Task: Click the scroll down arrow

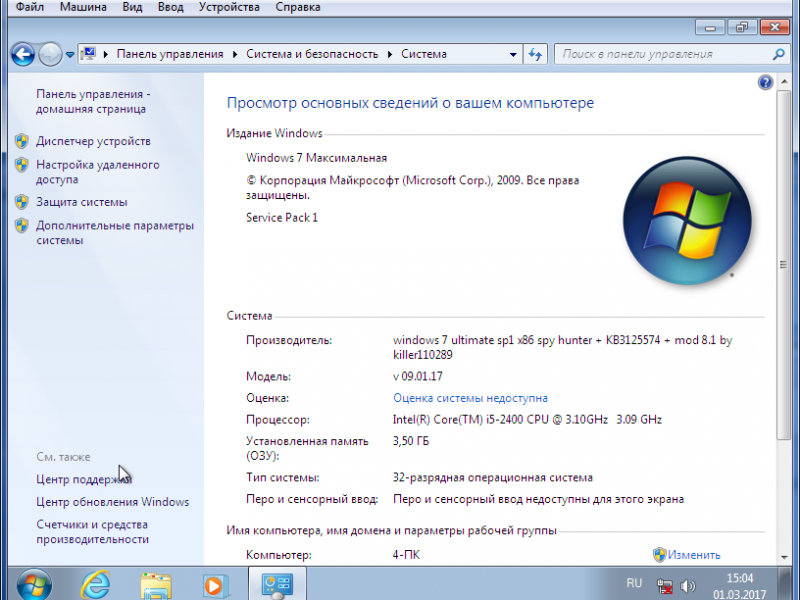Action: click(784, 557)
